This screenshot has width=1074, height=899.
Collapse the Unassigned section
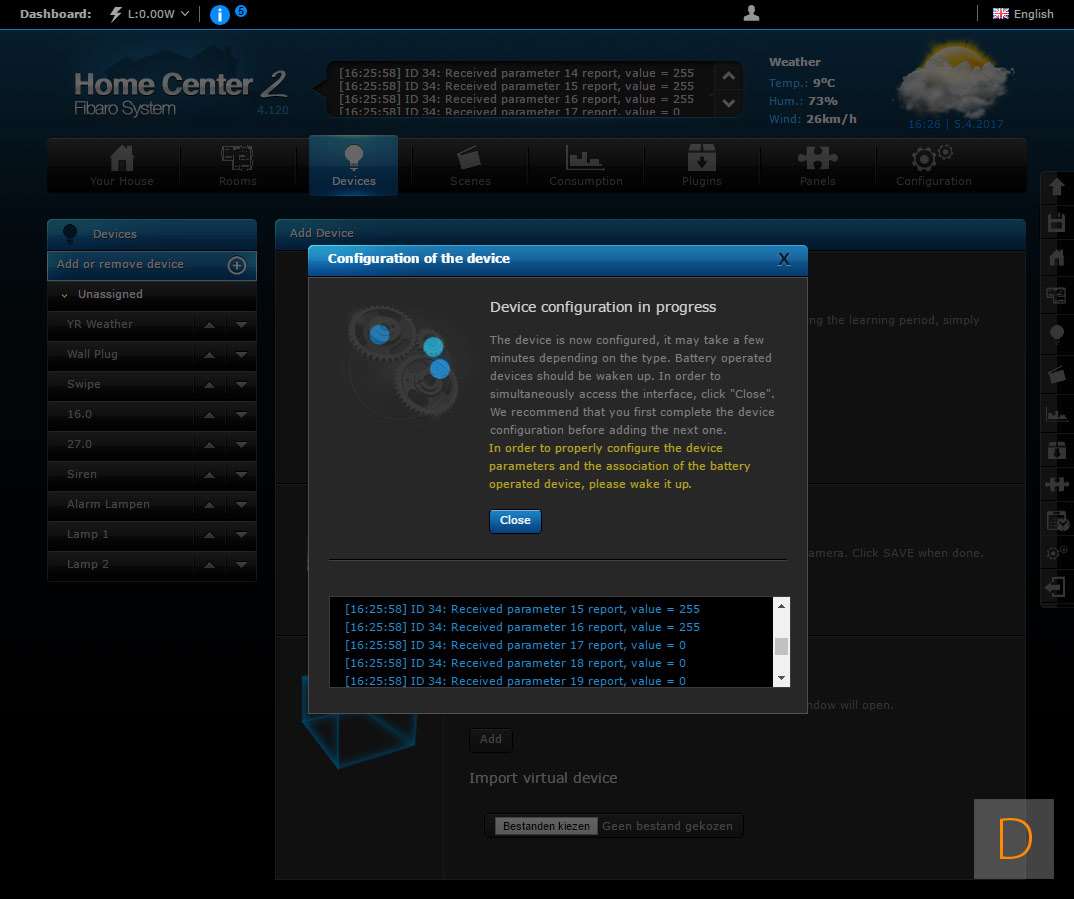(x=64, y=294)
